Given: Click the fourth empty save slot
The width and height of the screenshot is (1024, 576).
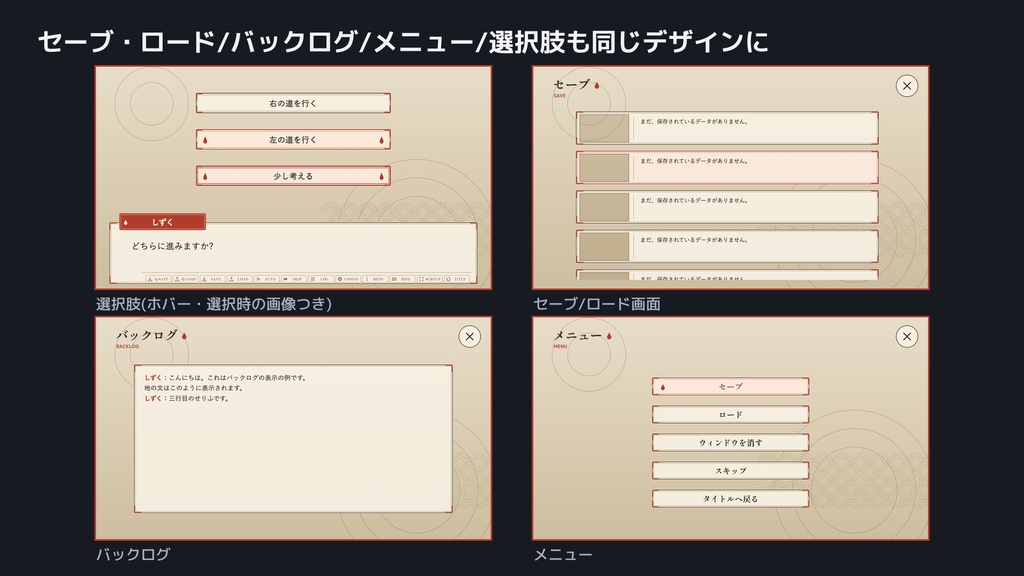Looking at the screenshot, I should (727, 247).
